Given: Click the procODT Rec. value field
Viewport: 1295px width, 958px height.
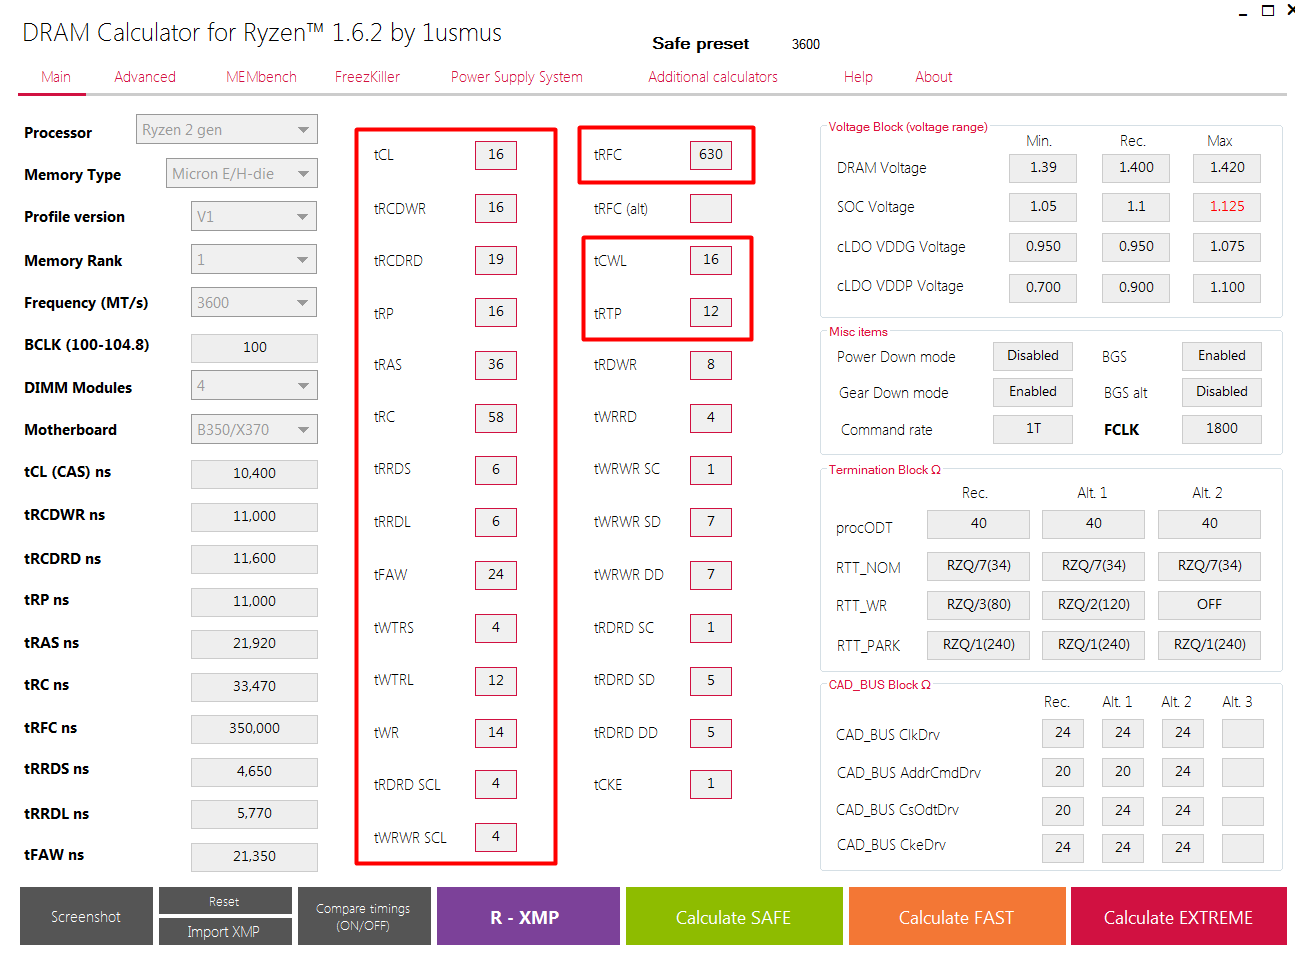Looking at the screenshot, I should (979, 524).
